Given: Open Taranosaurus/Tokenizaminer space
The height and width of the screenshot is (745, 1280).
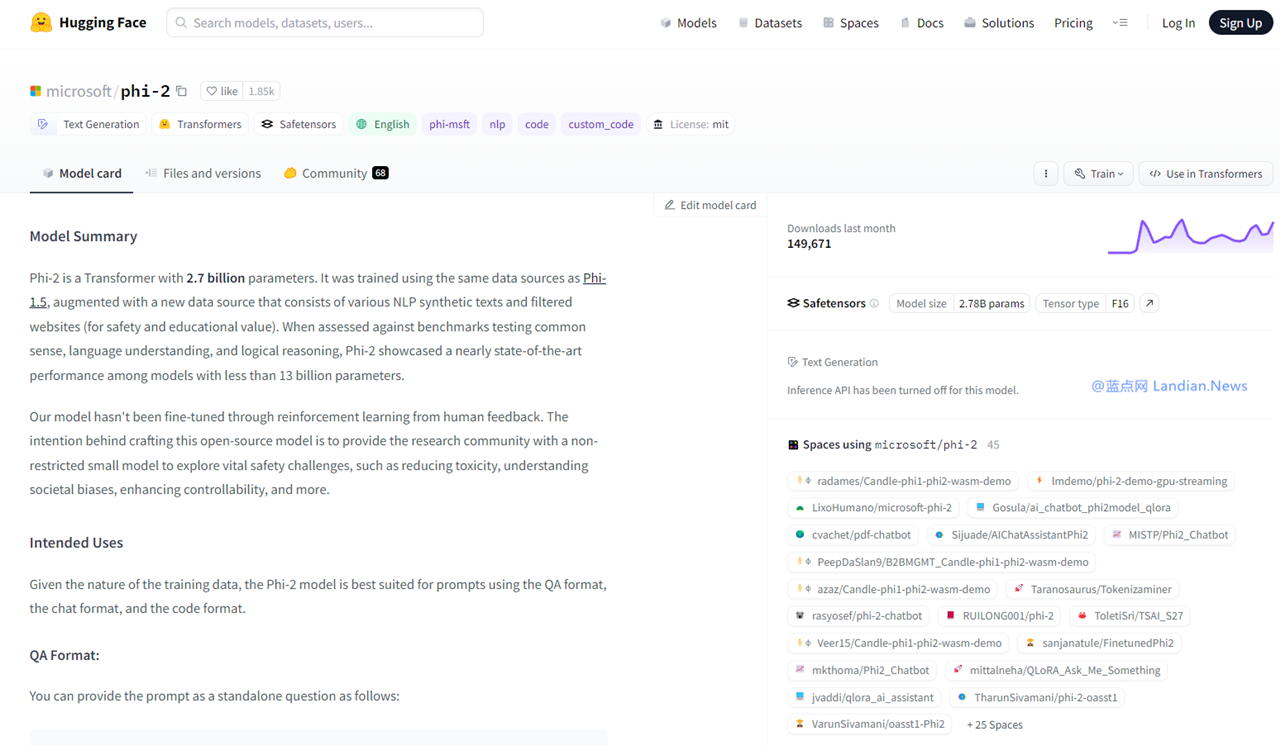Looking at the screenshot, I should click(x=1092, y=589).
